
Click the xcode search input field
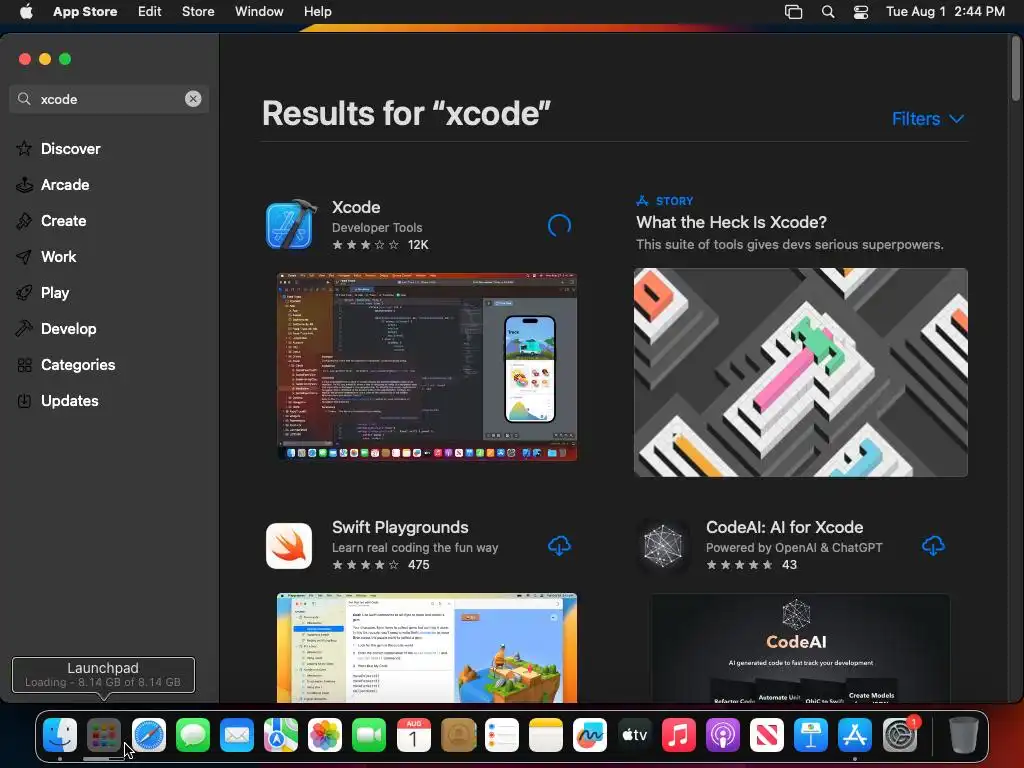click(x=109, y=99)
